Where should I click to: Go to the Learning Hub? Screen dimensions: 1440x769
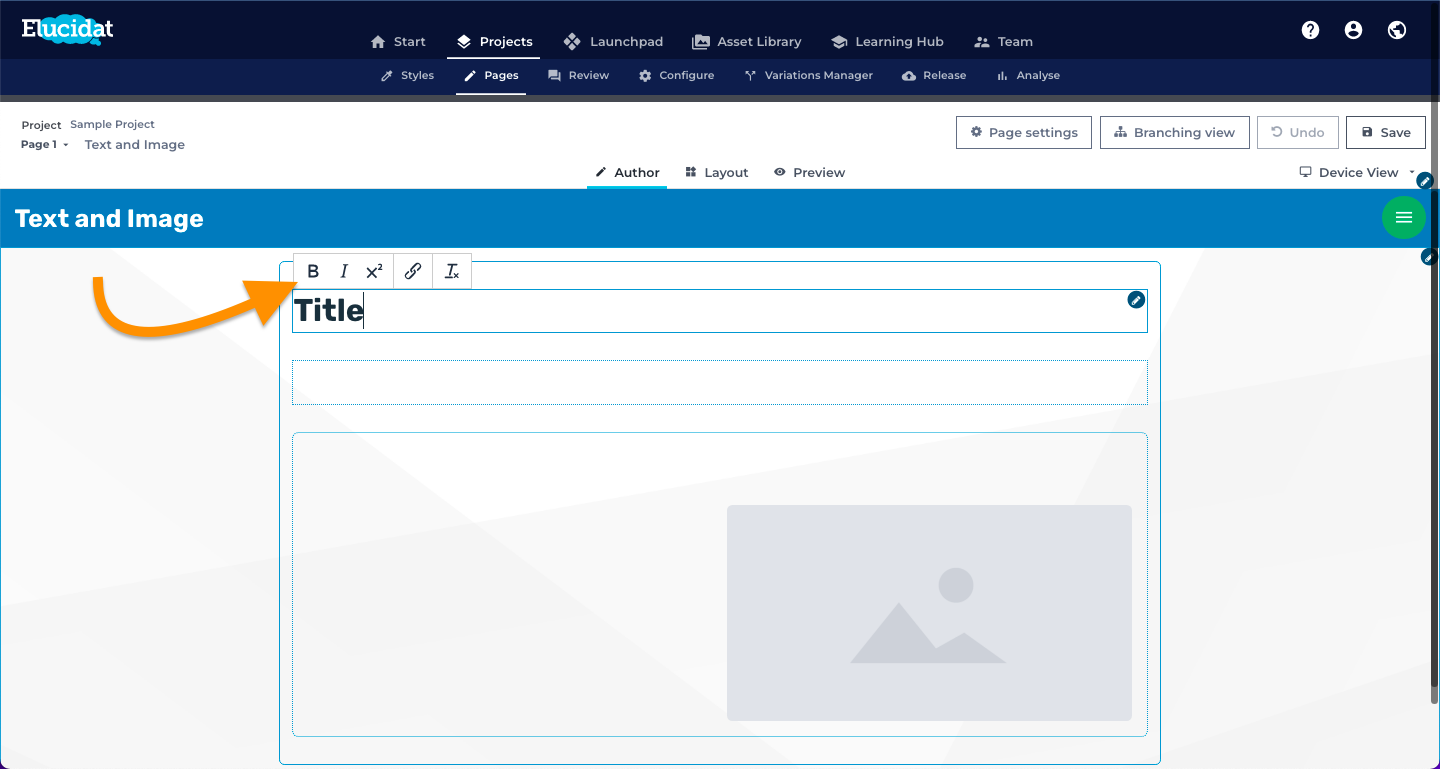click(887, 41)
